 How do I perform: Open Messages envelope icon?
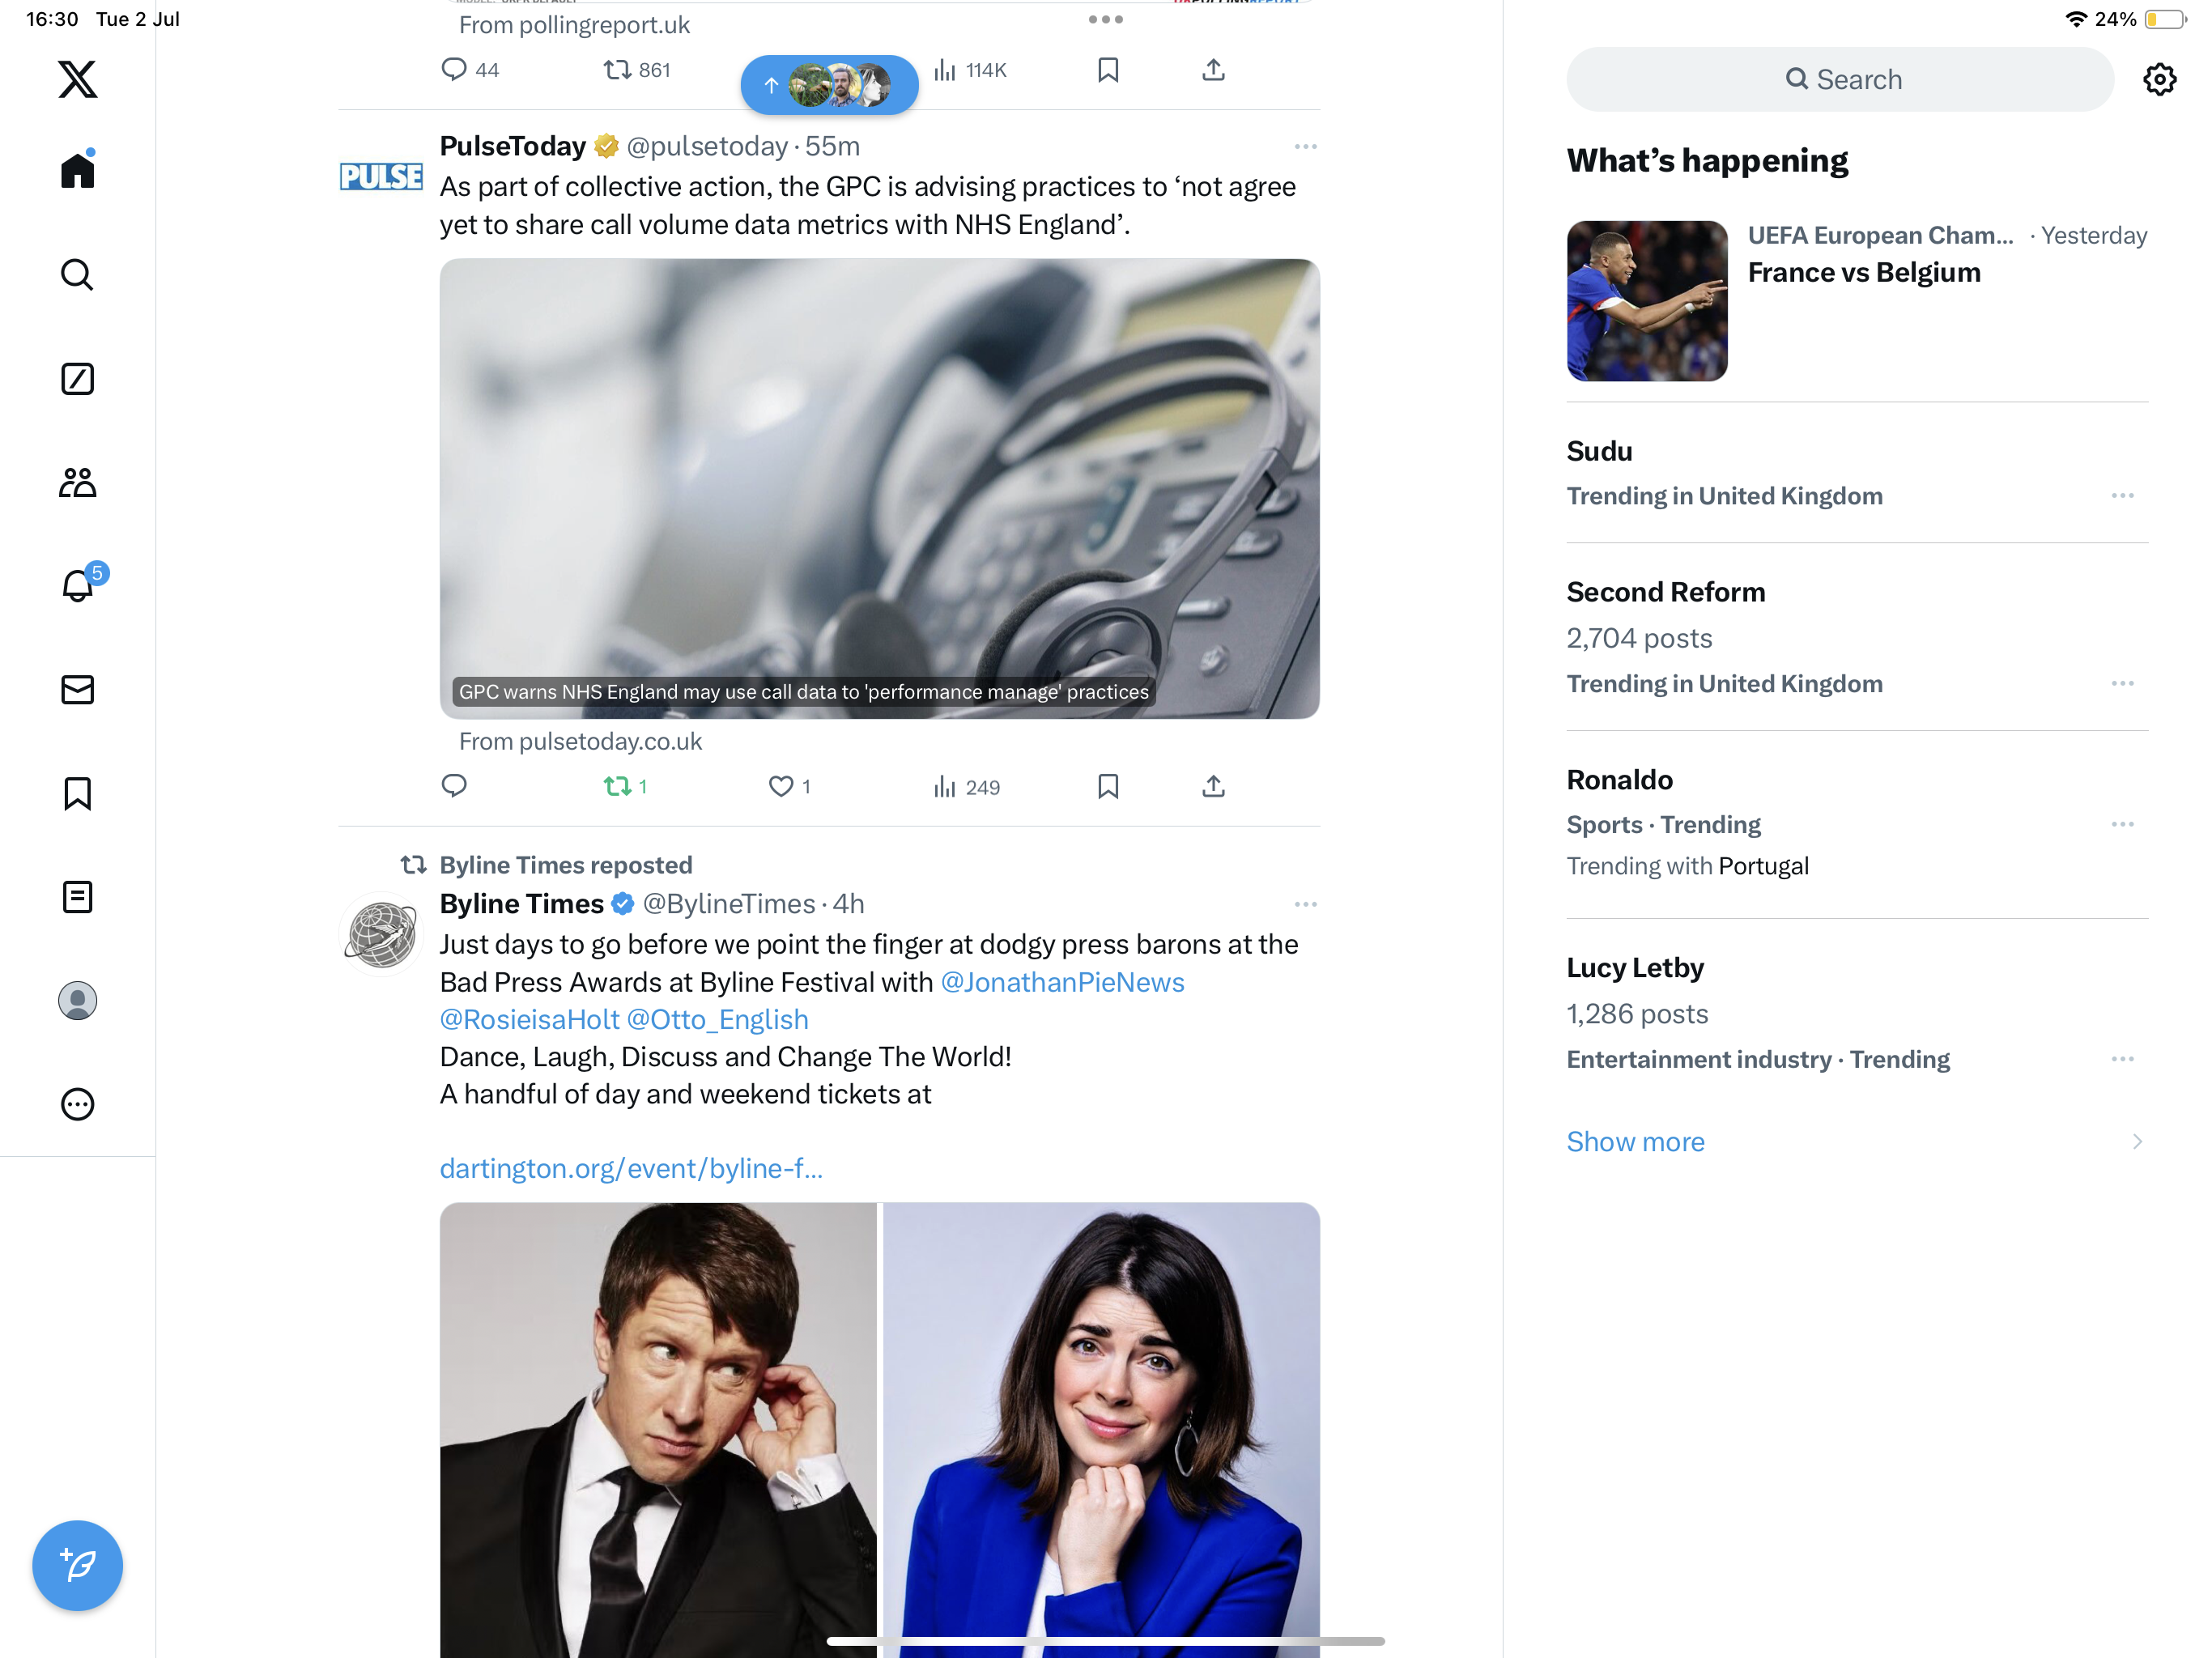[x=77, y=690]
